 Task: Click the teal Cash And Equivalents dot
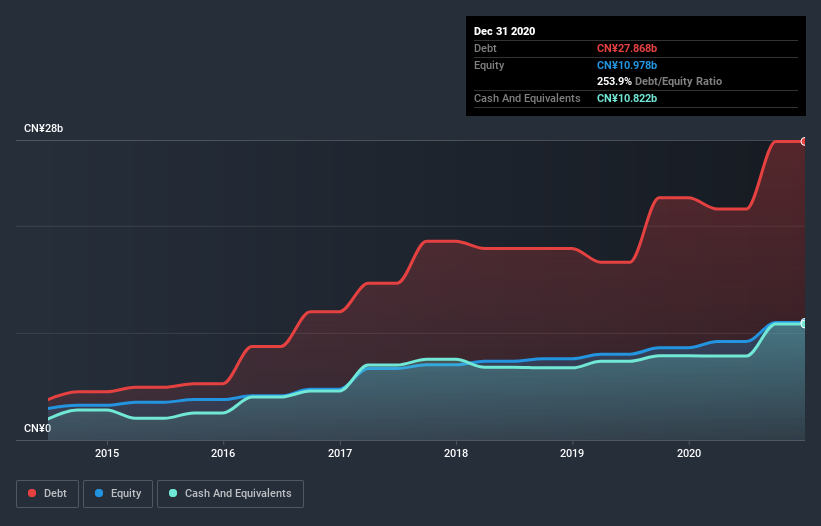pyautogui.click(x=173, y=493)
